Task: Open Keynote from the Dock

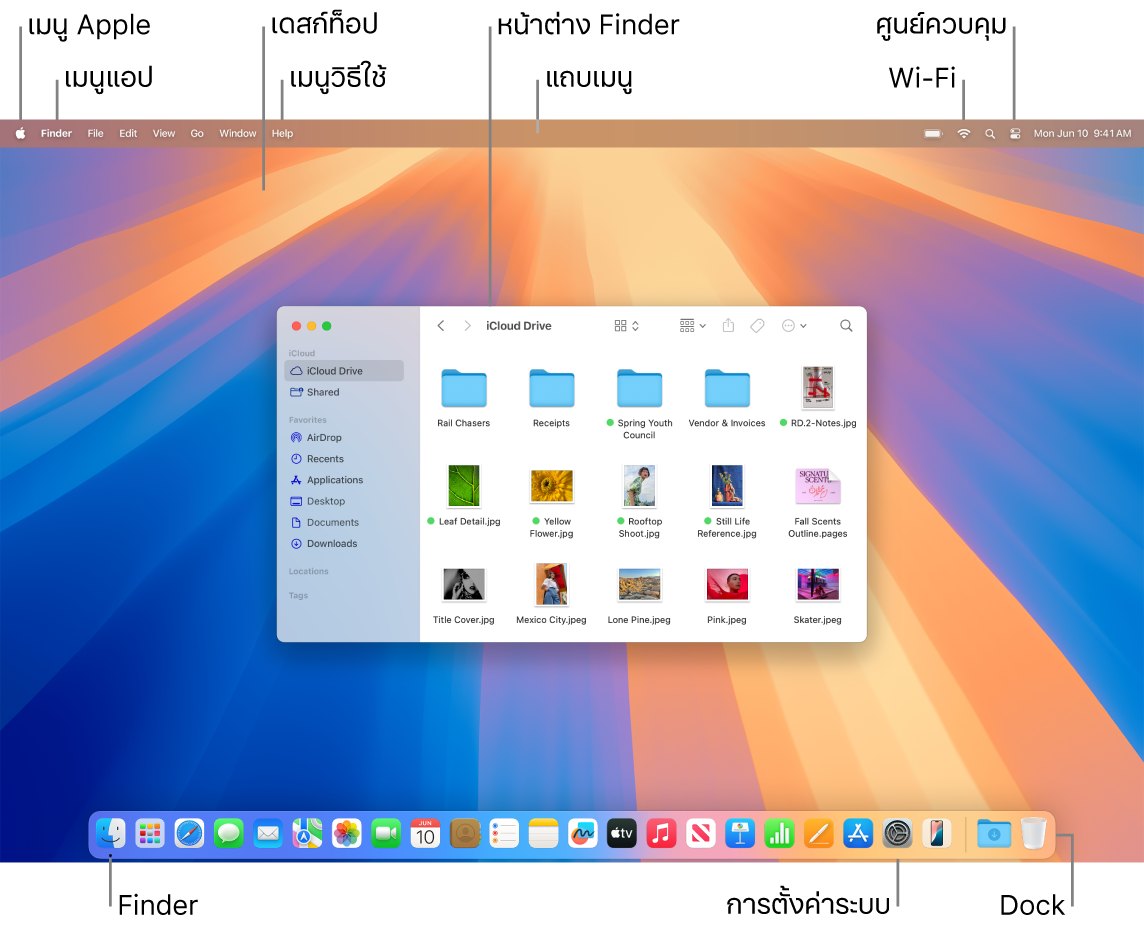Action: [741, 833]
